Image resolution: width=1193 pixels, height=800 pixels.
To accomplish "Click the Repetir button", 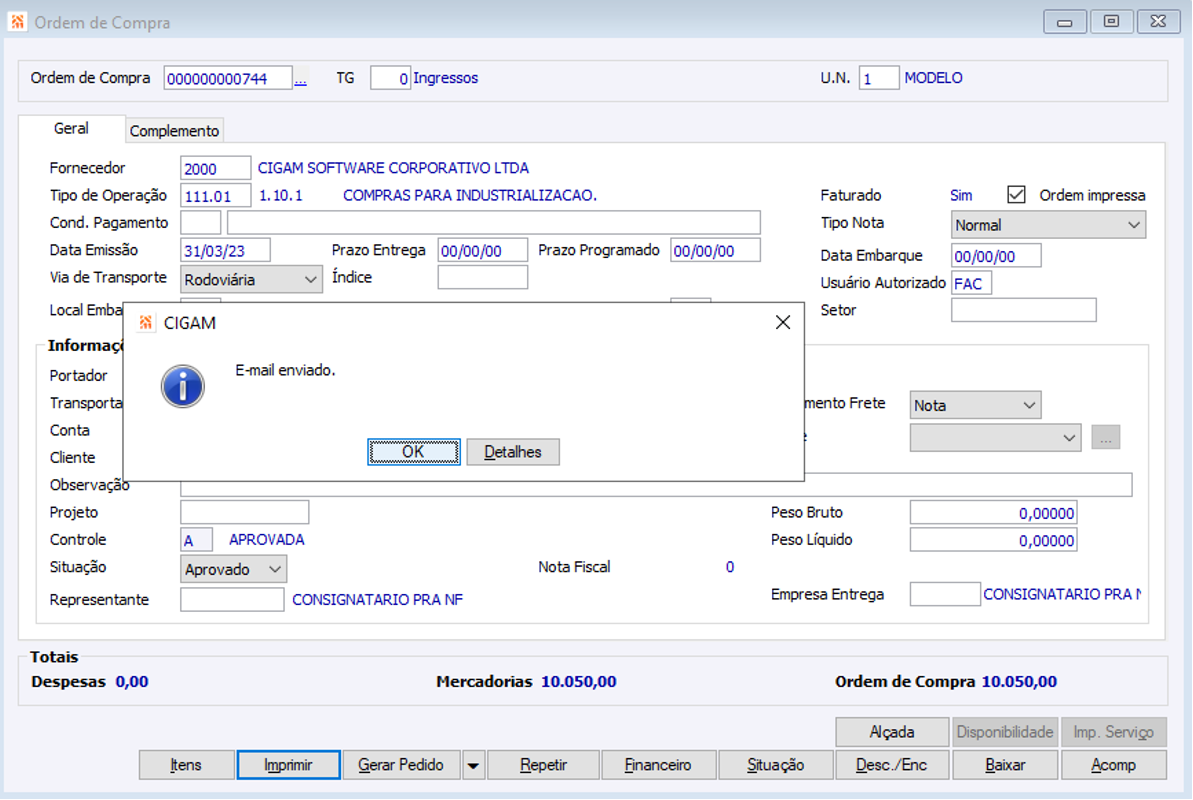I will click(x=543, y=765).
